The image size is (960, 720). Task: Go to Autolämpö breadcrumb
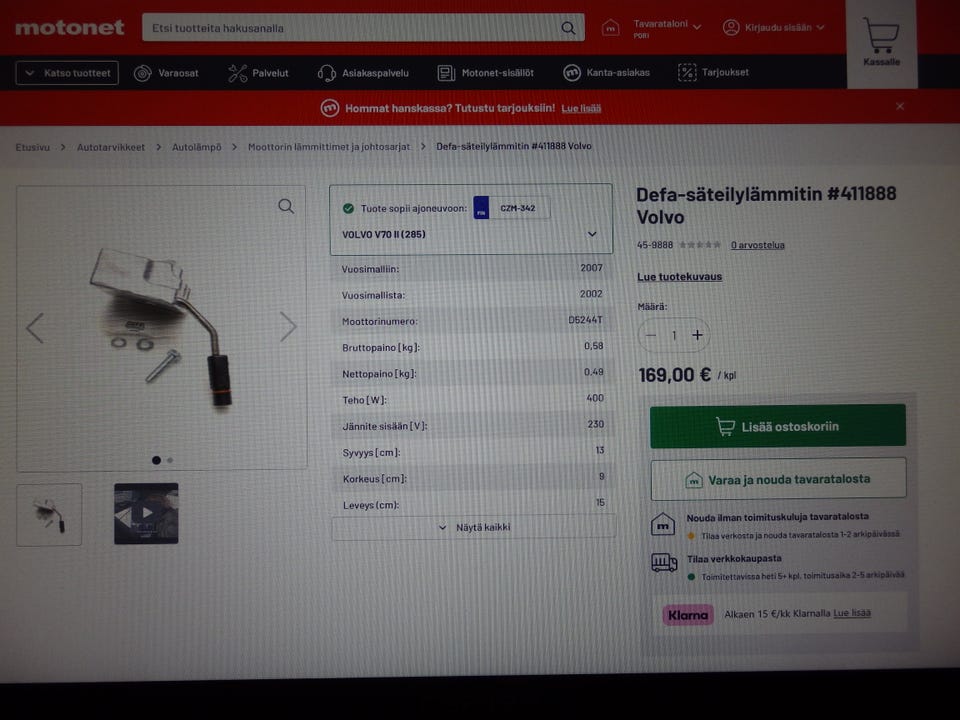197,147
